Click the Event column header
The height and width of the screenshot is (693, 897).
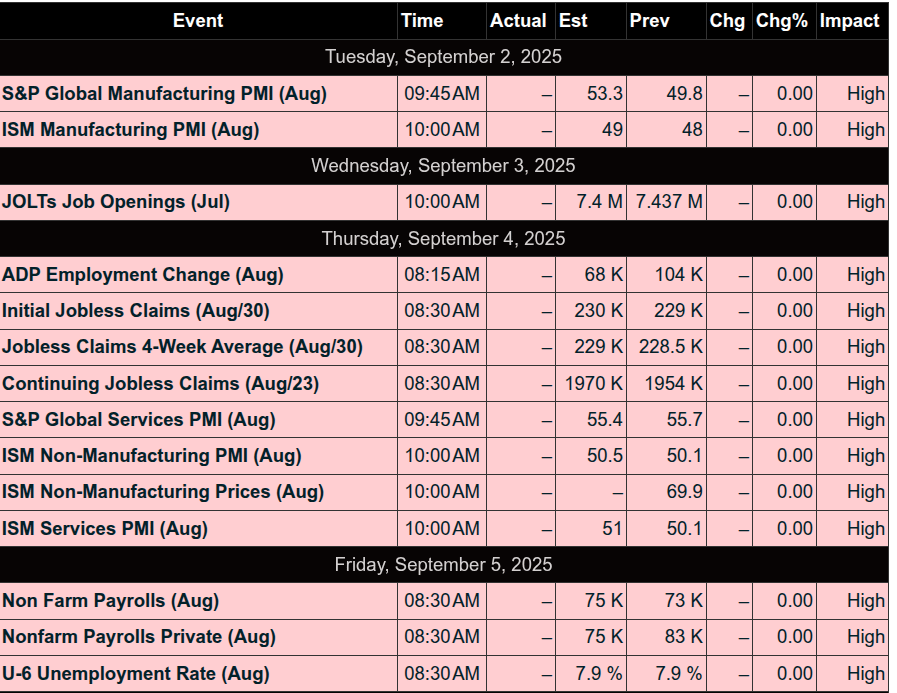(x=198, y=21)
